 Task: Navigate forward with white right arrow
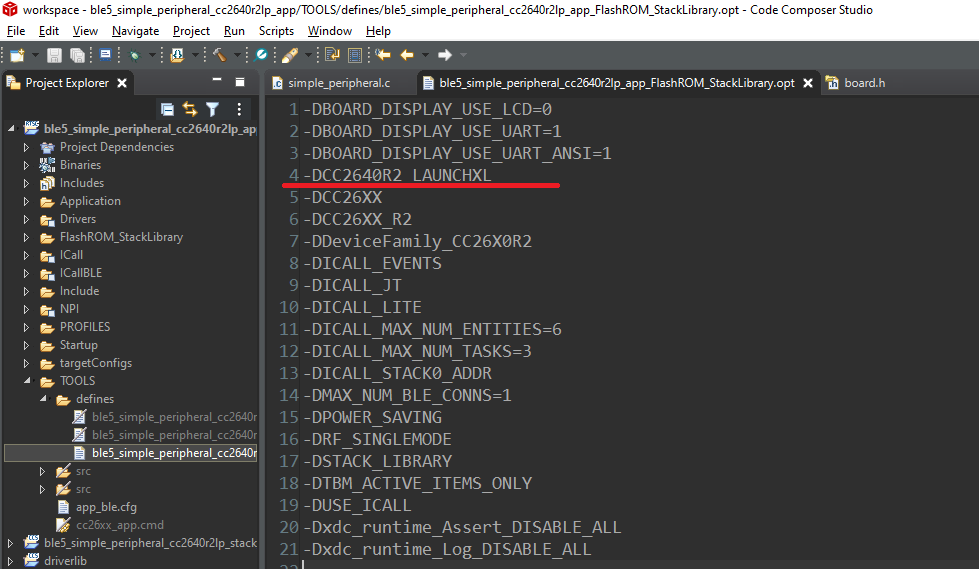pyautogui.click(x=445, y=56)
